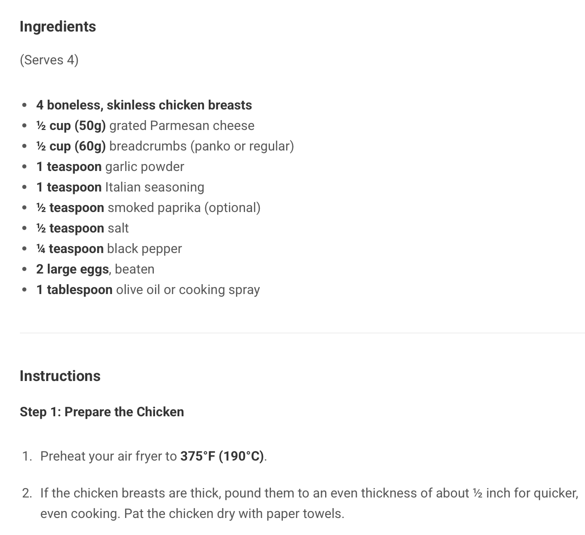Click the Italian seasoning ingredient

coord(120,187)
